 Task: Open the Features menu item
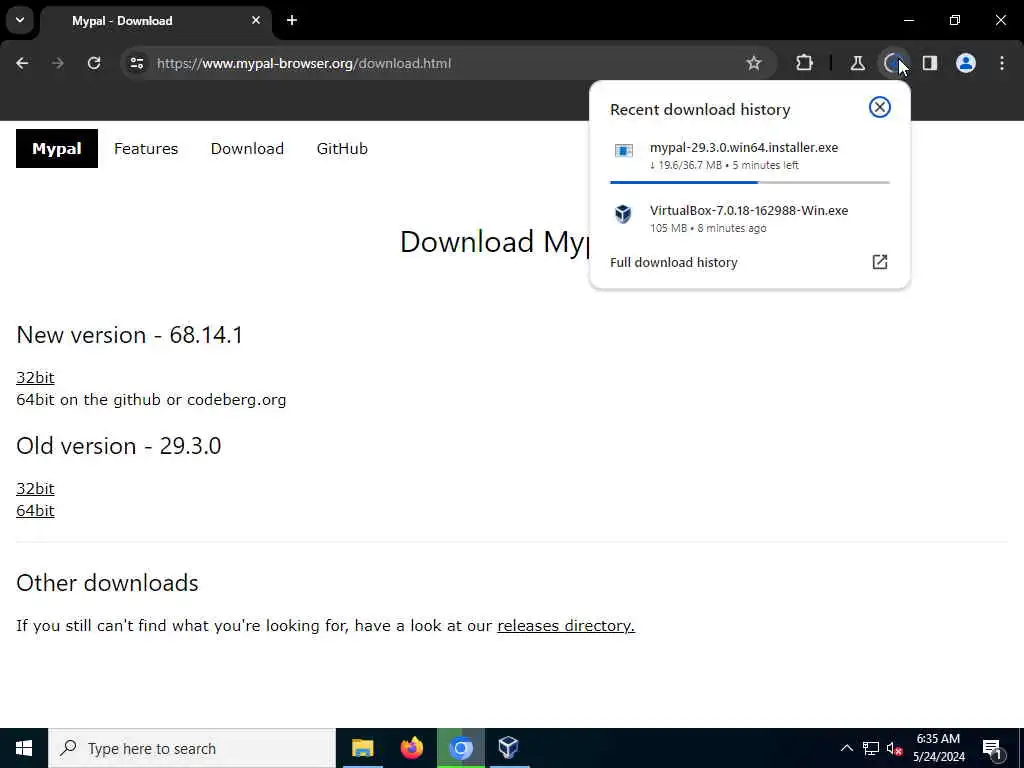(x=146, y=148)
